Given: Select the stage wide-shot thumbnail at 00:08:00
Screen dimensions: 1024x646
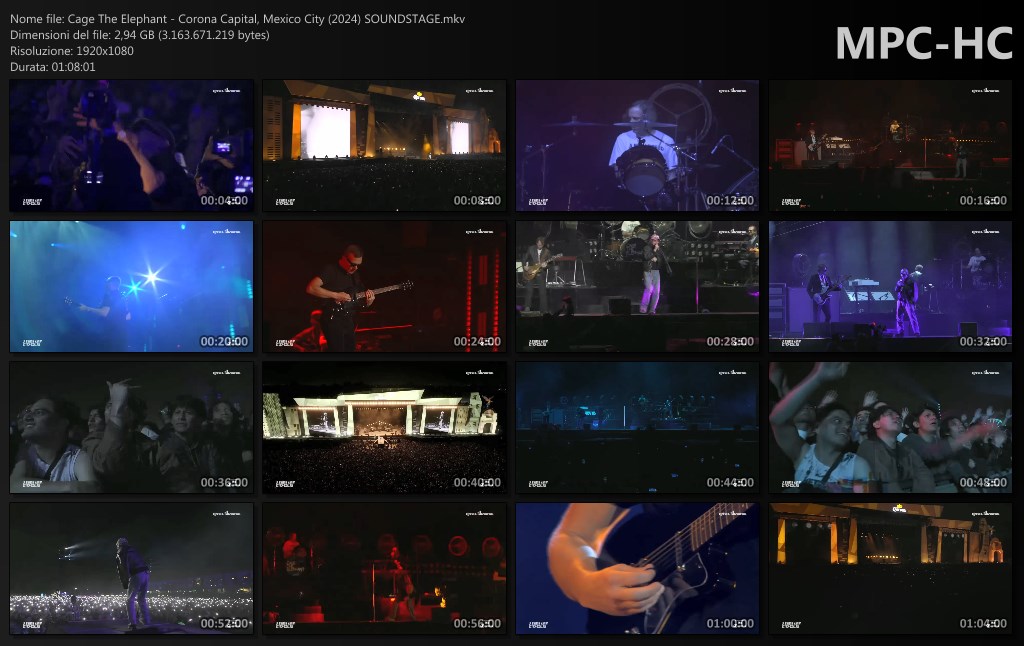Looking at the screenshot, I should 384,146.
